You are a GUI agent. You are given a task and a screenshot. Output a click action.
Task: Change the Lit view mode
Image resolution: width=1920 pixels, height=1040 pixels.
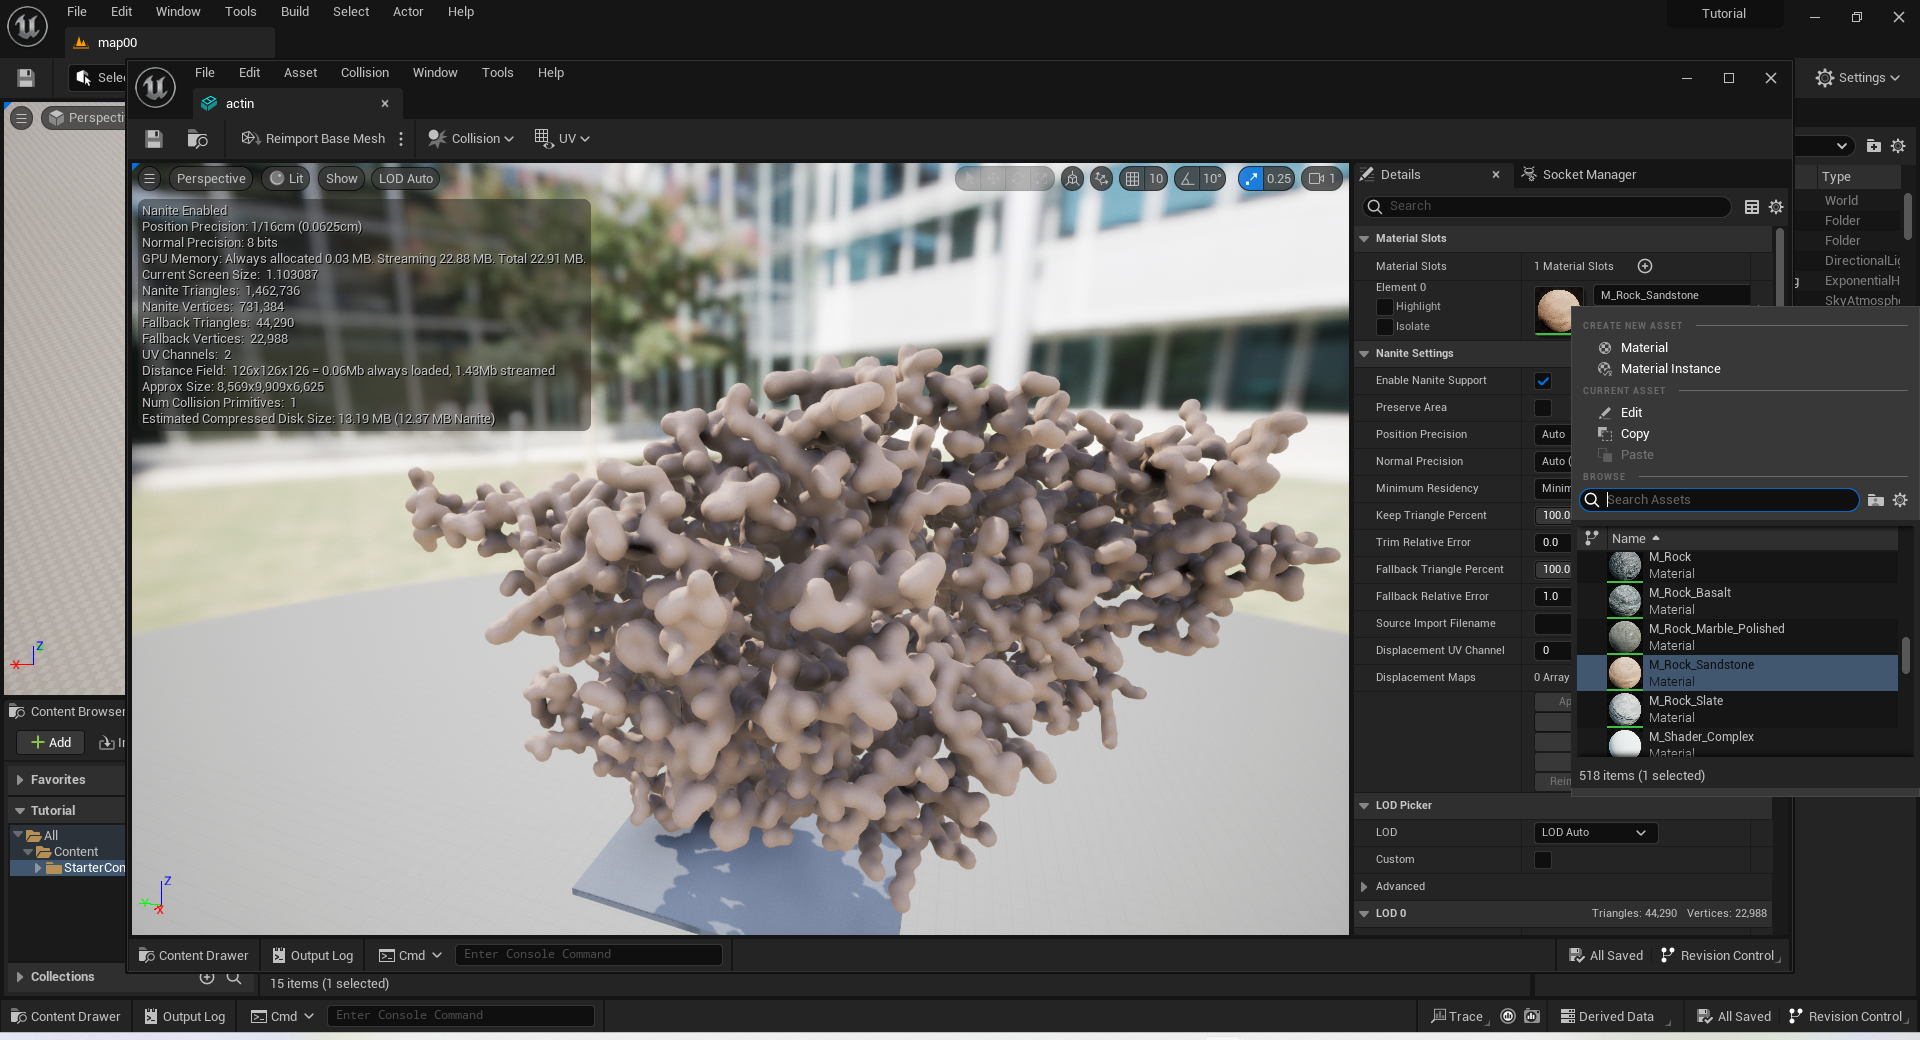coord(287,179)
